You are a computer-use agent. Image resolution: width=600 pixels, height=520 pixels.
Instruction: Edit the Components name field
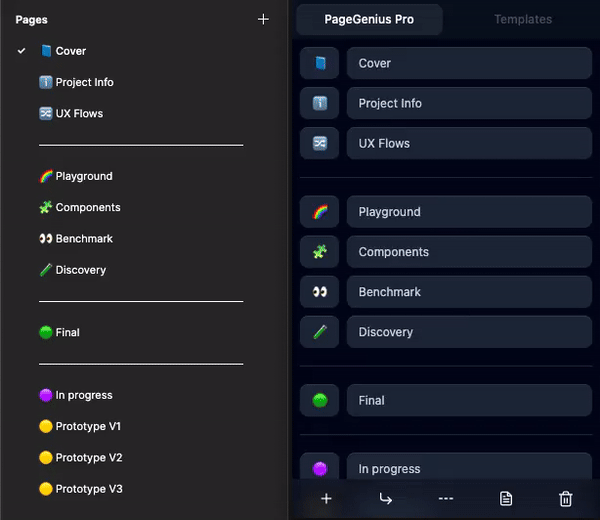pos(469,252)
